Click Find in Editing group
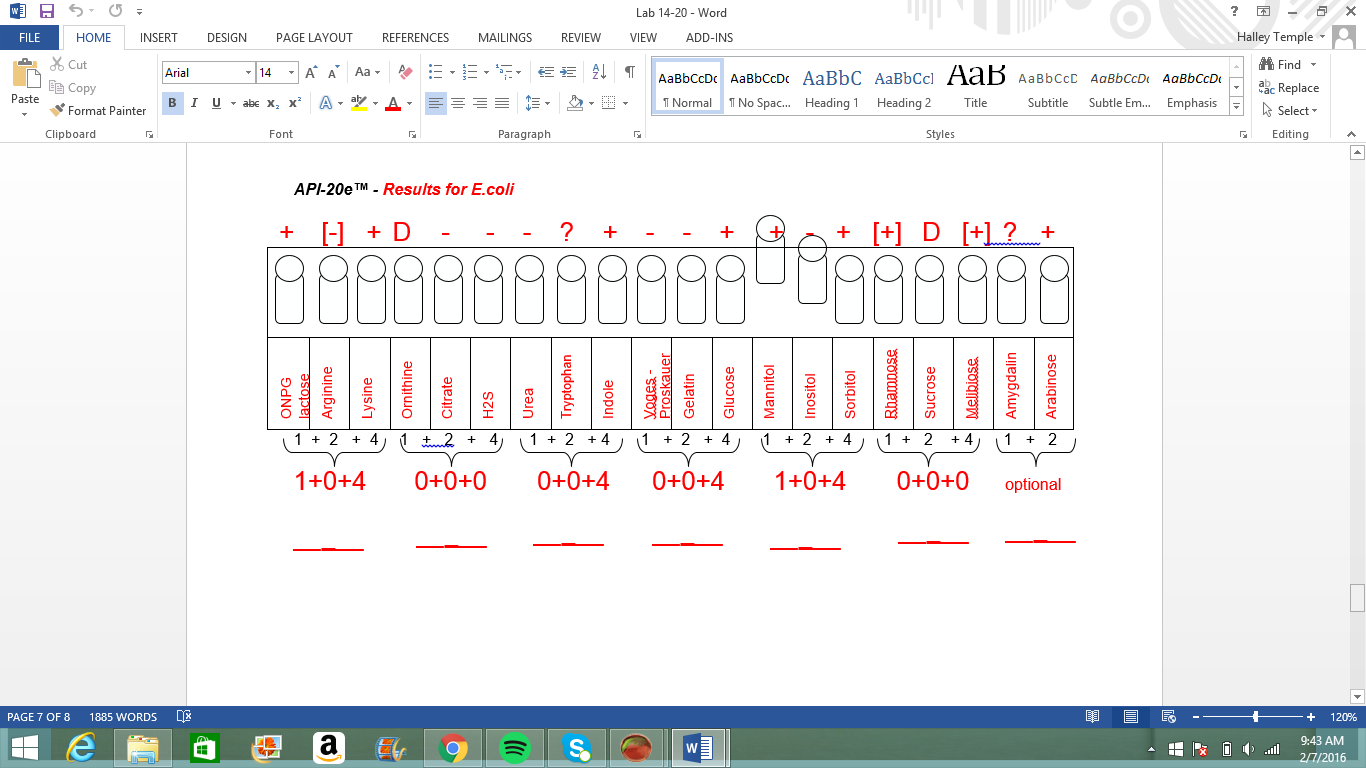1366x768 pixels. click(x=1289, y=65)
